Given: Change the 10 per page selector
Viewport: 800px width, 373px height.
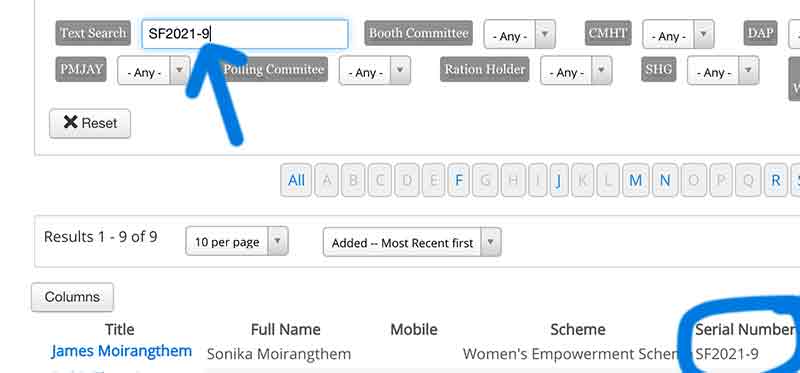Looking at the screenshot, I should (x=237, y=241).
